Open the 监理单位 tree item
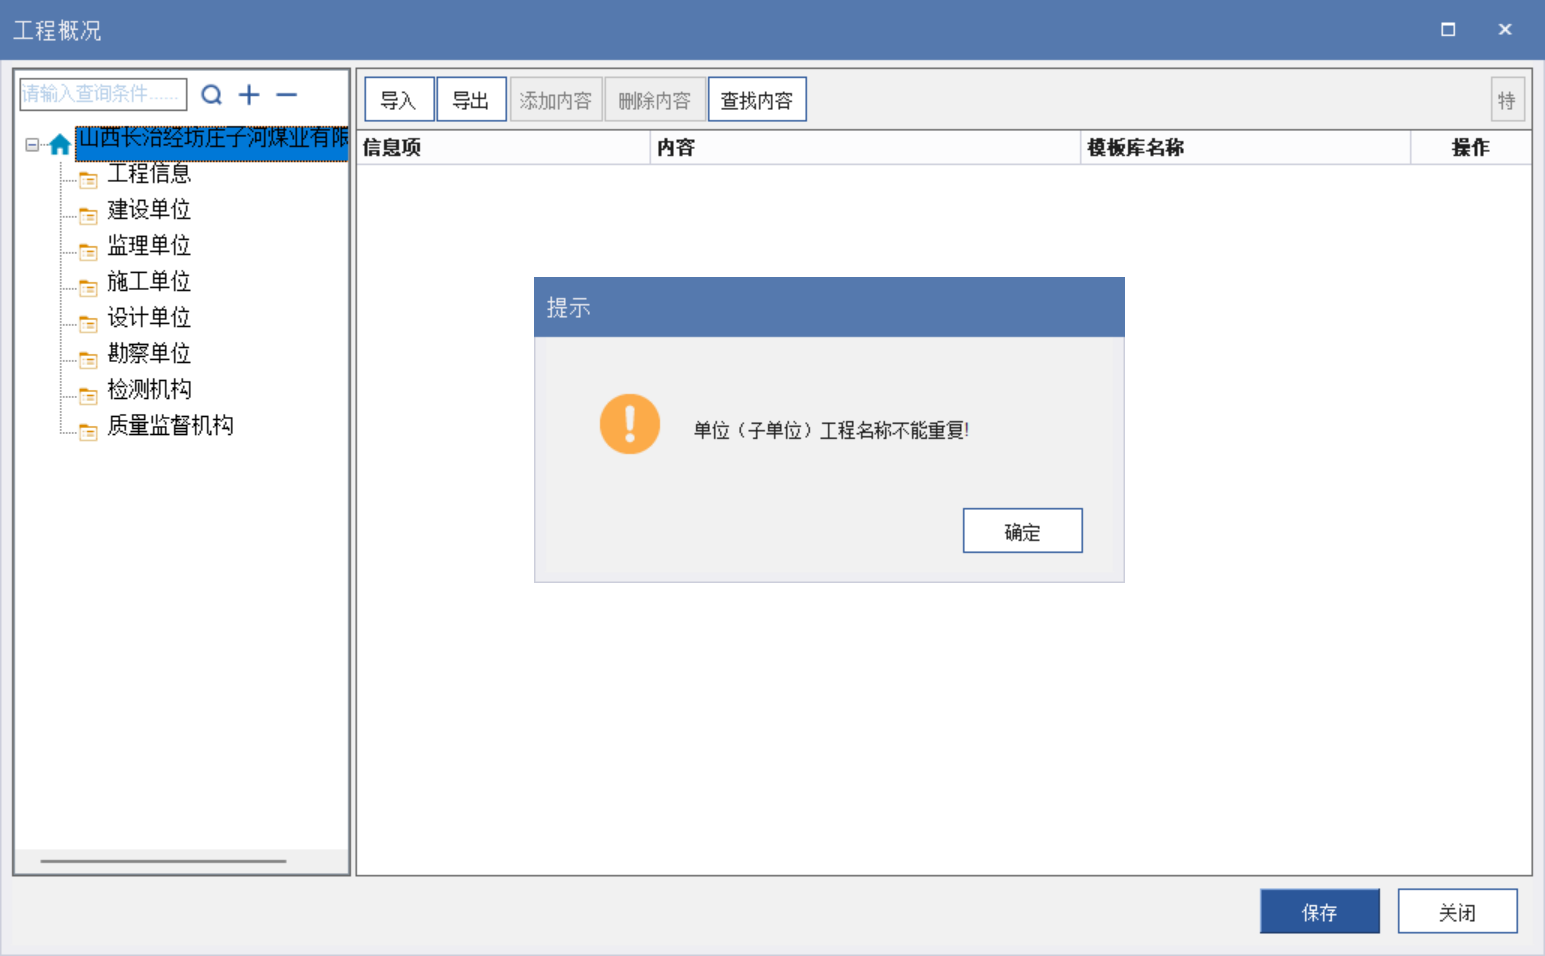Image resolution: width=1545 pixels, height=956 pixels. tap(149, 246)
